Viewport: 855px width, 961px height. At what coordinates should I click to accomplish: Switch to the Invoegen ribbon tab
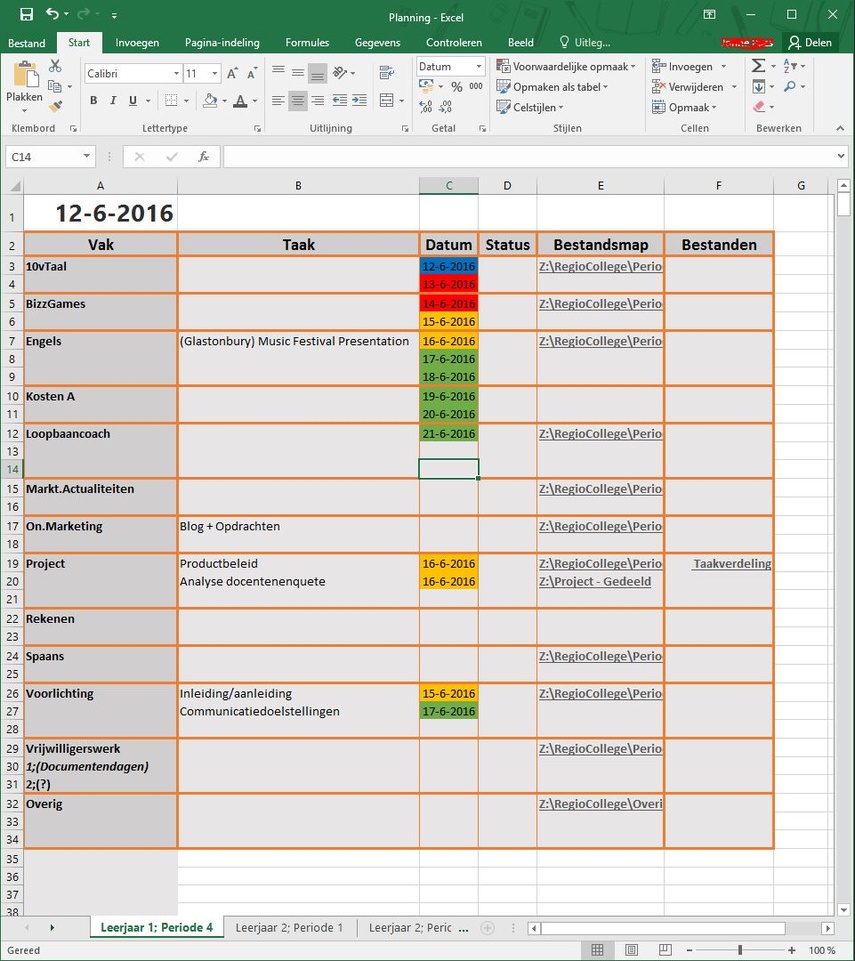137,42
